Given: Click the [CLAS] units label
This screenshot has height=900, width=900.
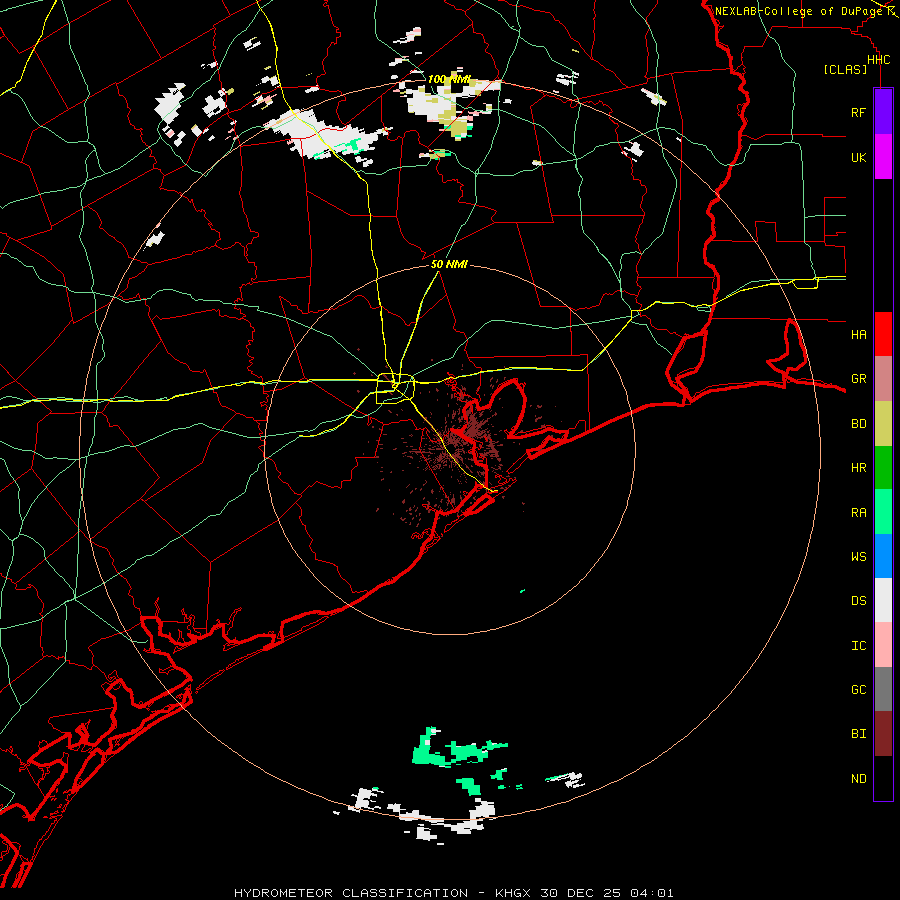Looking at the screenshot, I should coord(845,69).
